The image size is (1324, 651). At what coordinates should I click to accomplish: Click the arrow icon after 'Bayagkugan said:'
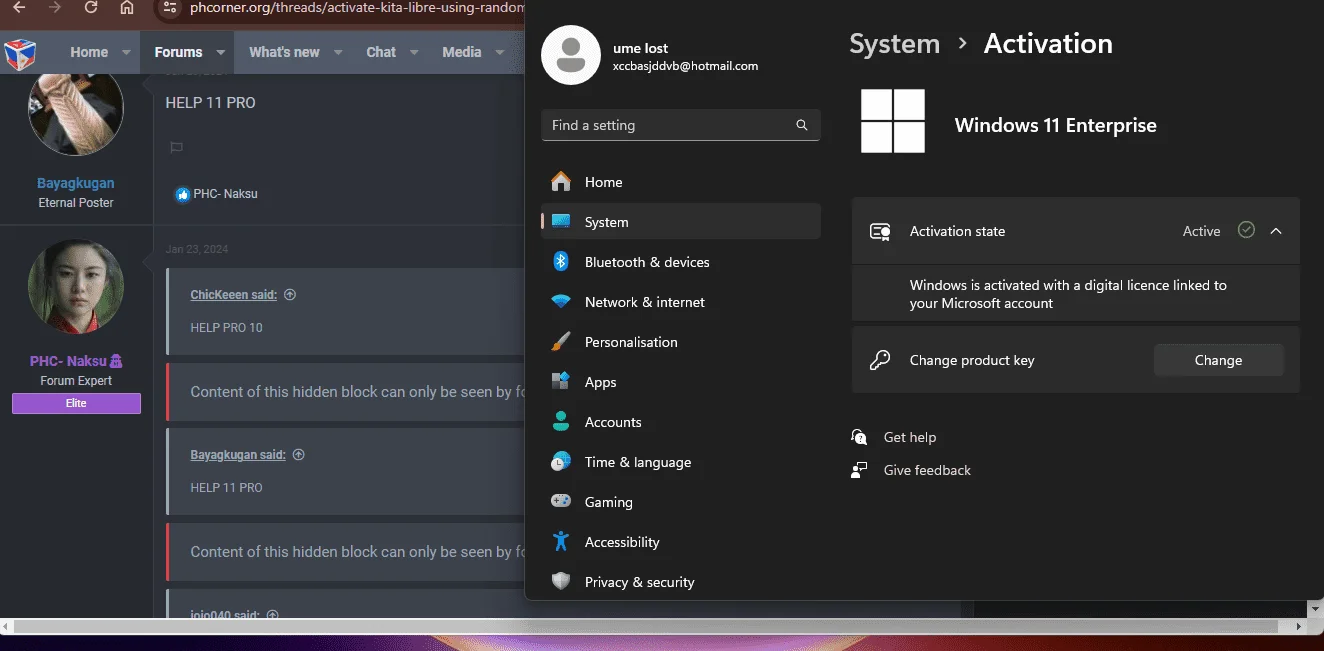[x=298, y=455]
